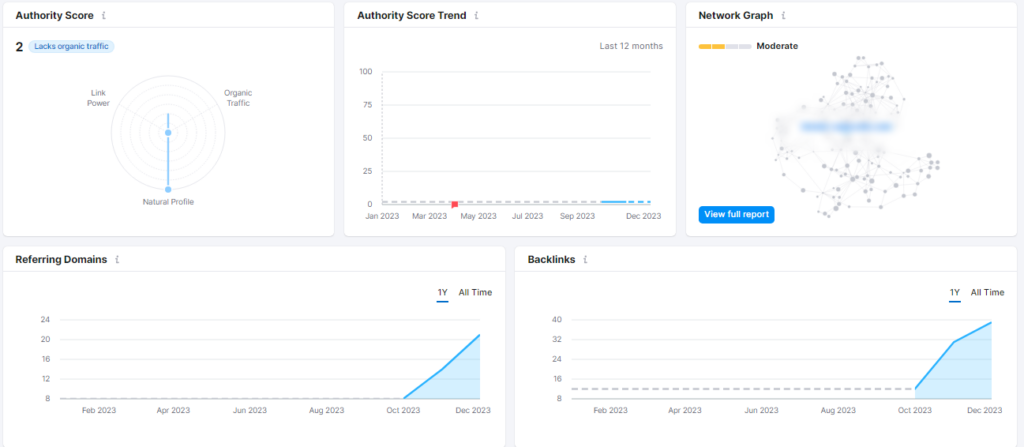Click the Natural Profile point on radar chart

[168, 190]
